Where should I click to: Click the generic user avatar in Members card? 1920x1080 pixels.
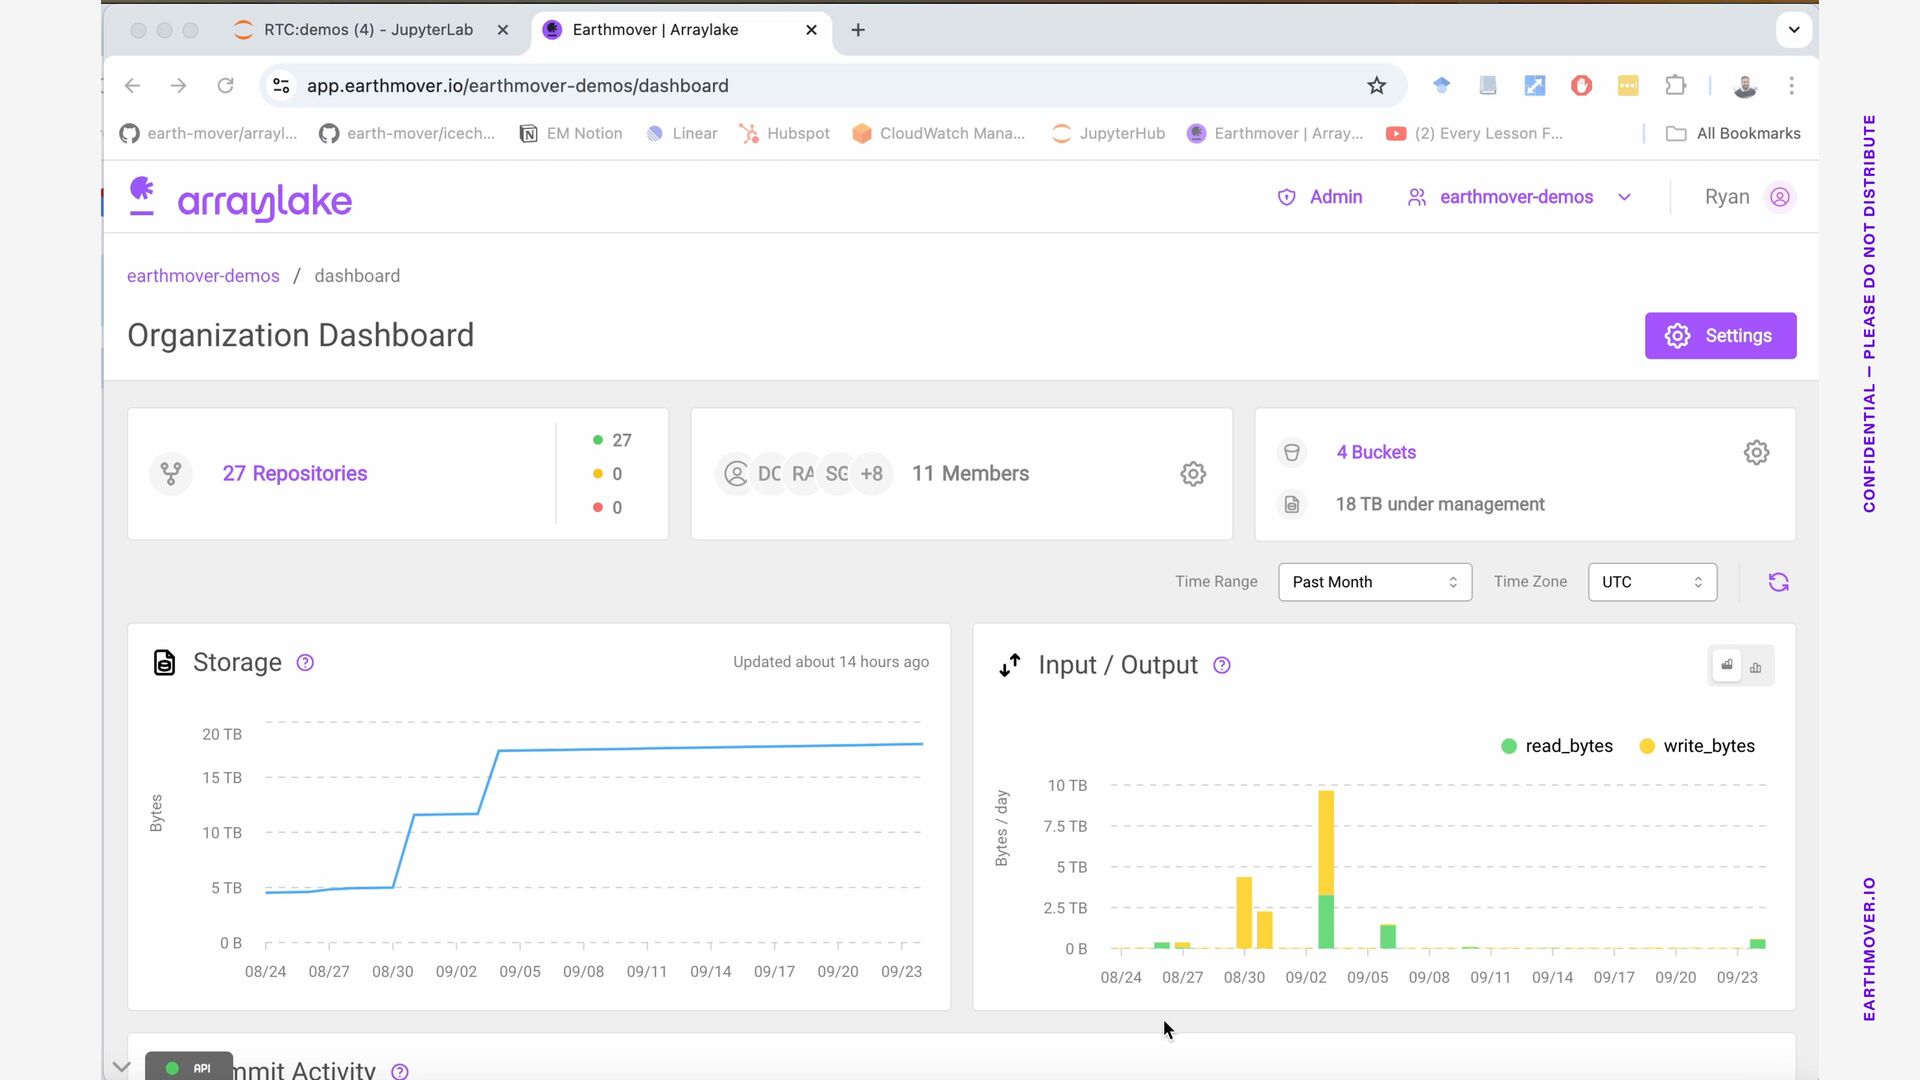[x=736, y=474]
